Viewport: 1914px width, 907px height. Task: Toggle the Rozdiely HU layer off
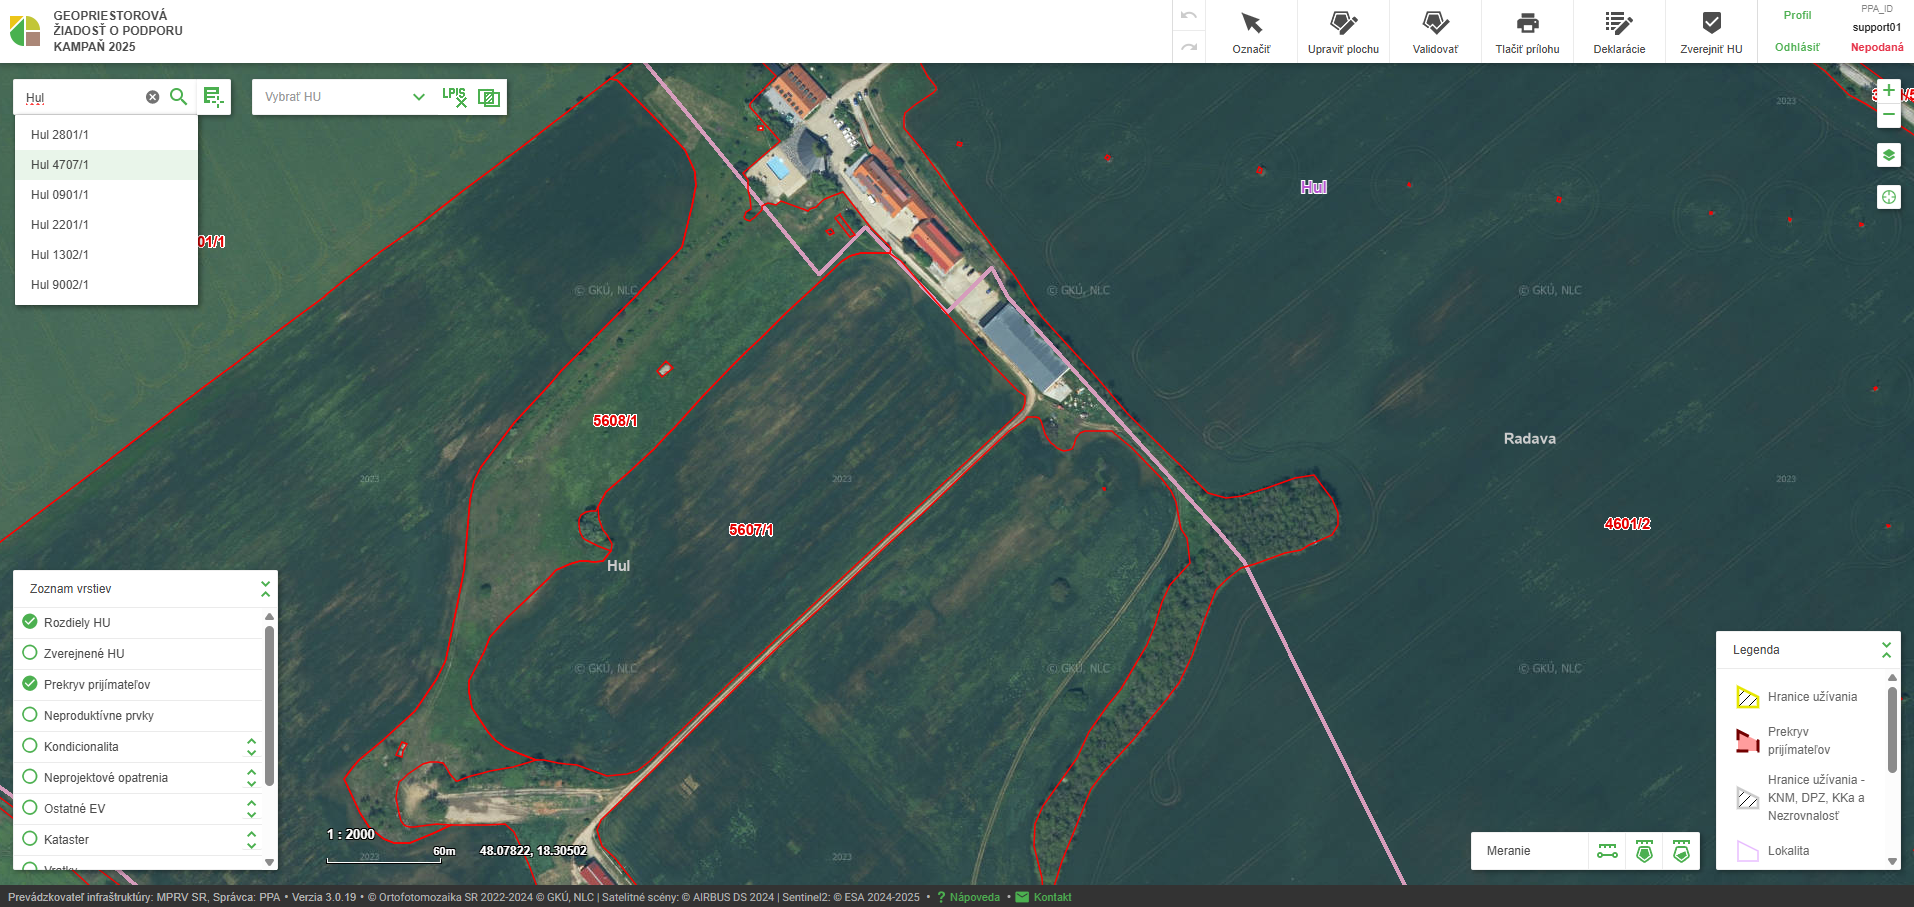click(30, 622)
